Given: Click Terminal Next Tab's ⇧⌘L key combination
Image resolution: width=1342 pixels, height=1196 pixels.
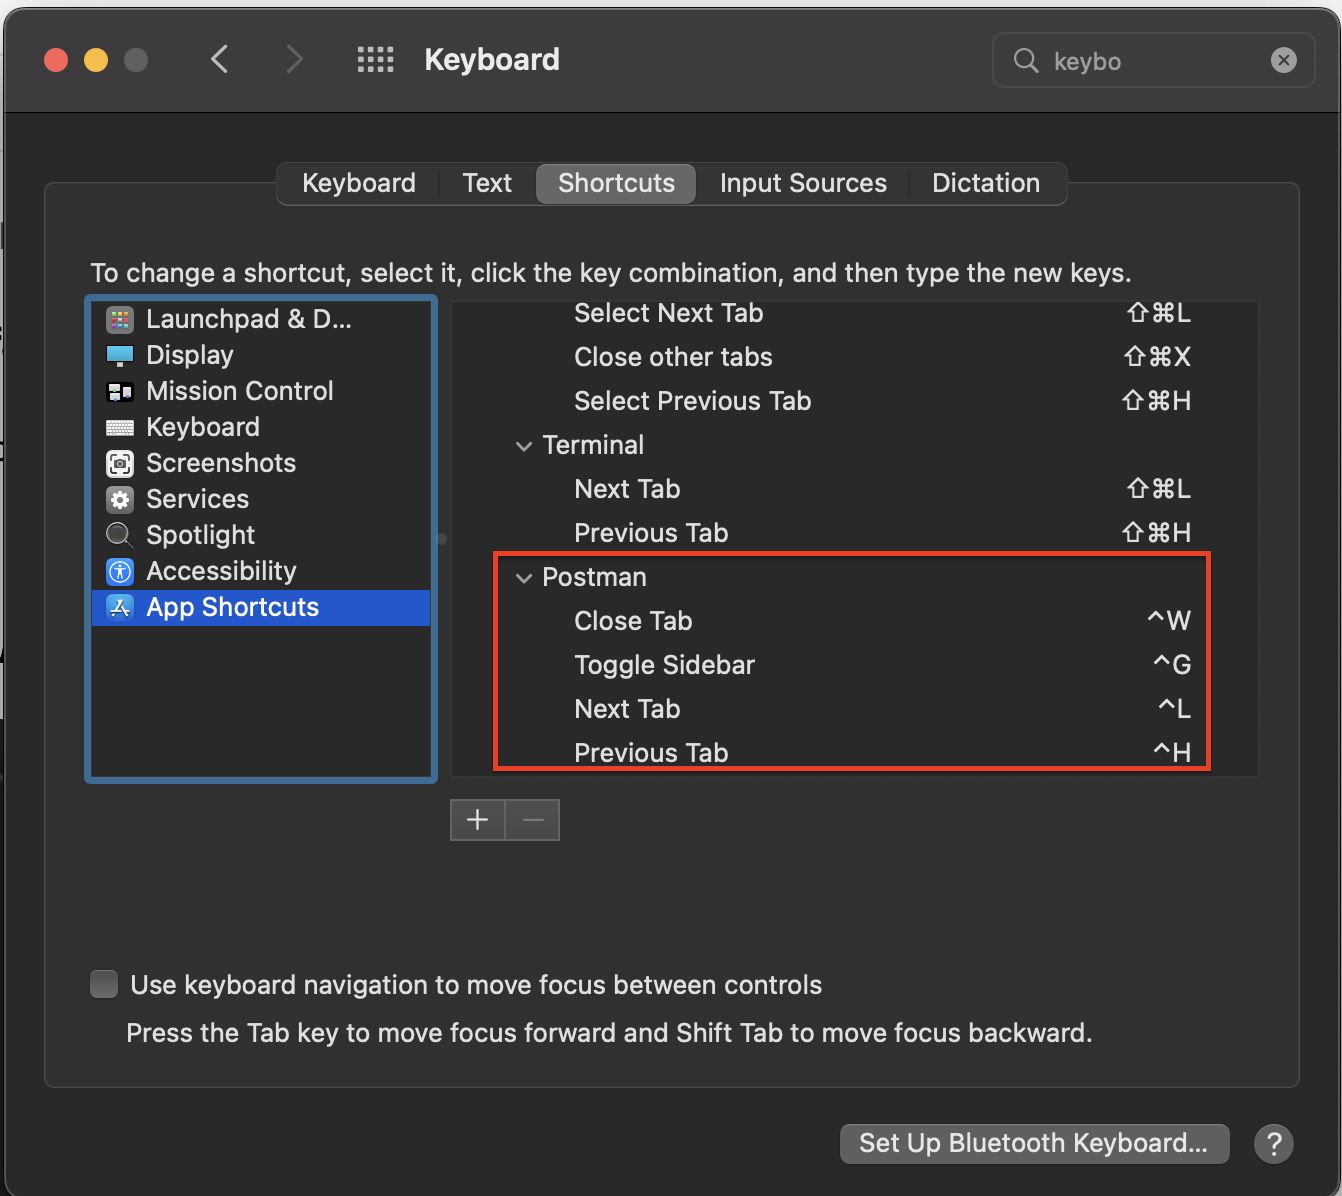Looking at the screenshot, I should point(1158,489).
